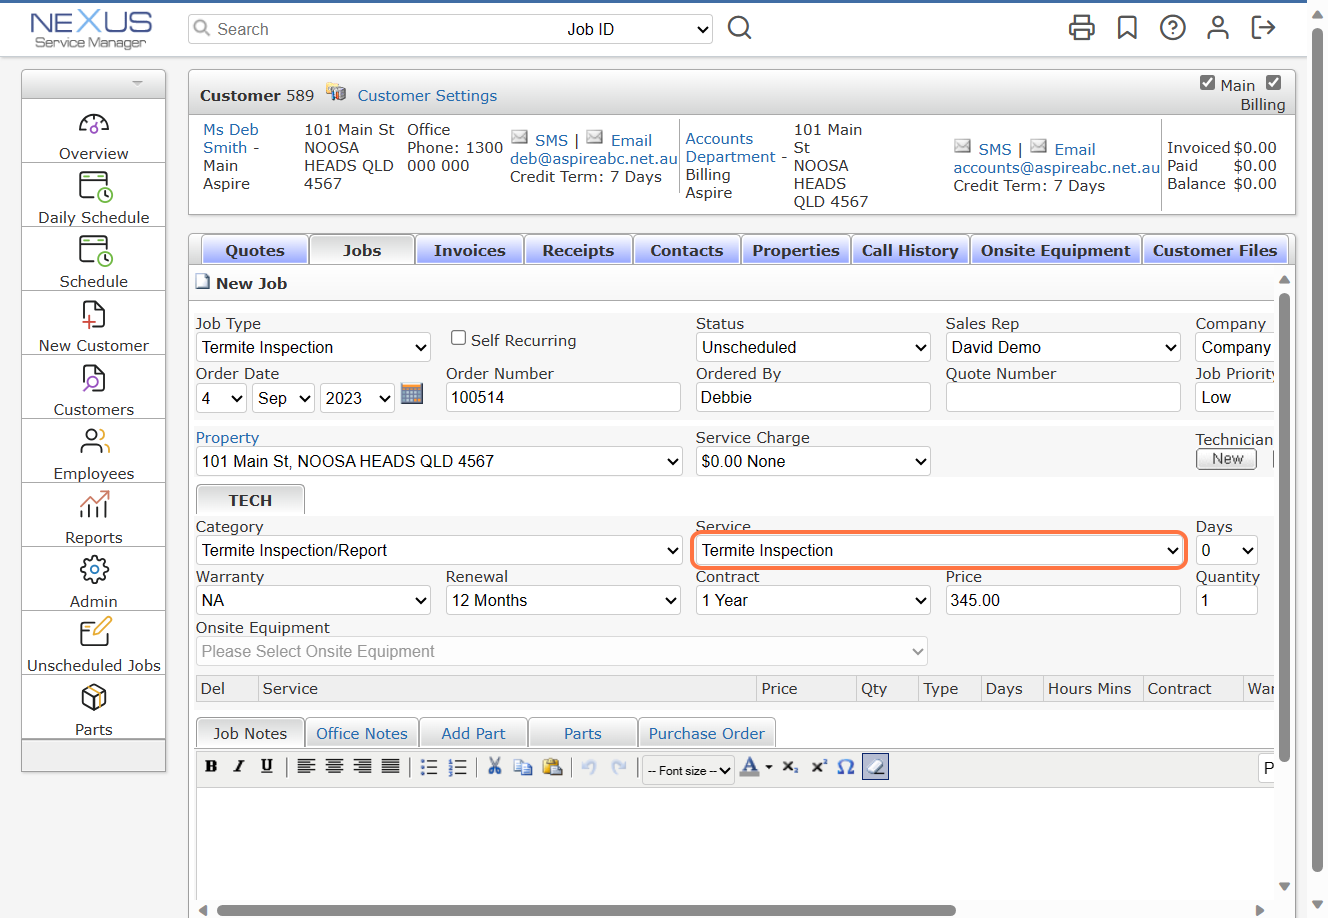Click the Customer Settings link
The height and width of the screenshot is (918, 1328).
click(427, 95)
